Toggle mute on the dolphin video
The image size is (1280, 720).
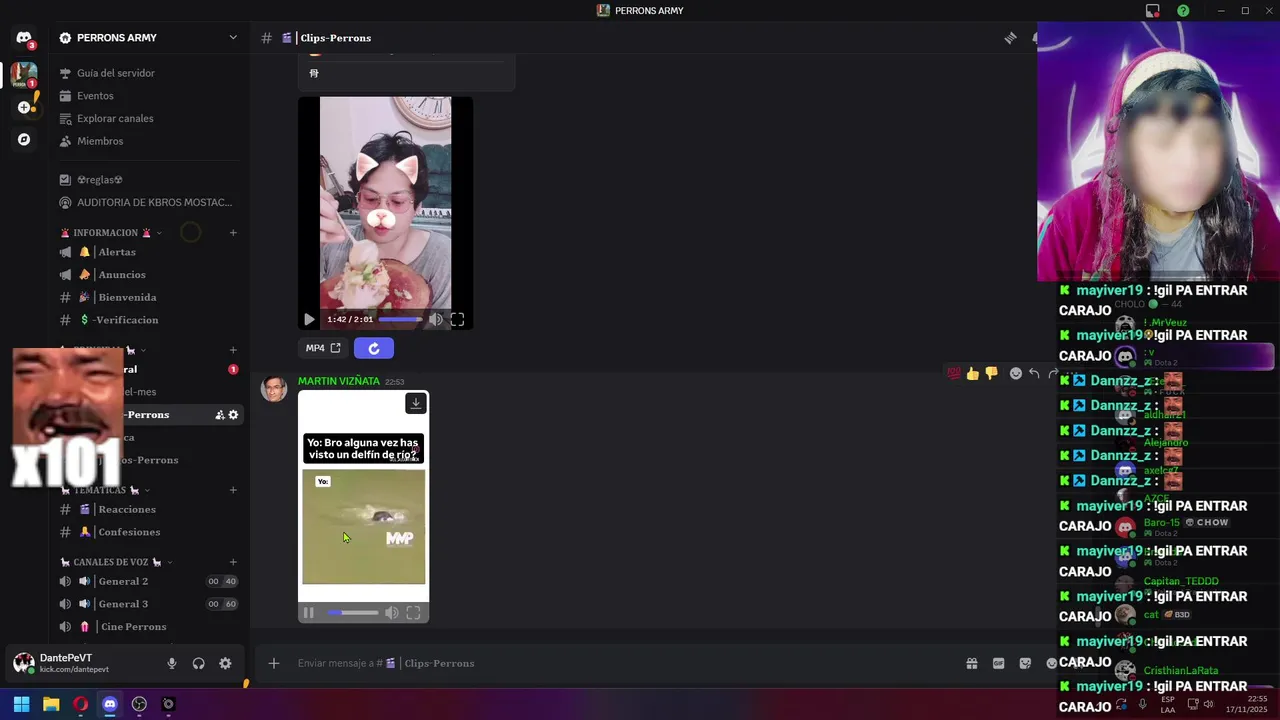392,613
